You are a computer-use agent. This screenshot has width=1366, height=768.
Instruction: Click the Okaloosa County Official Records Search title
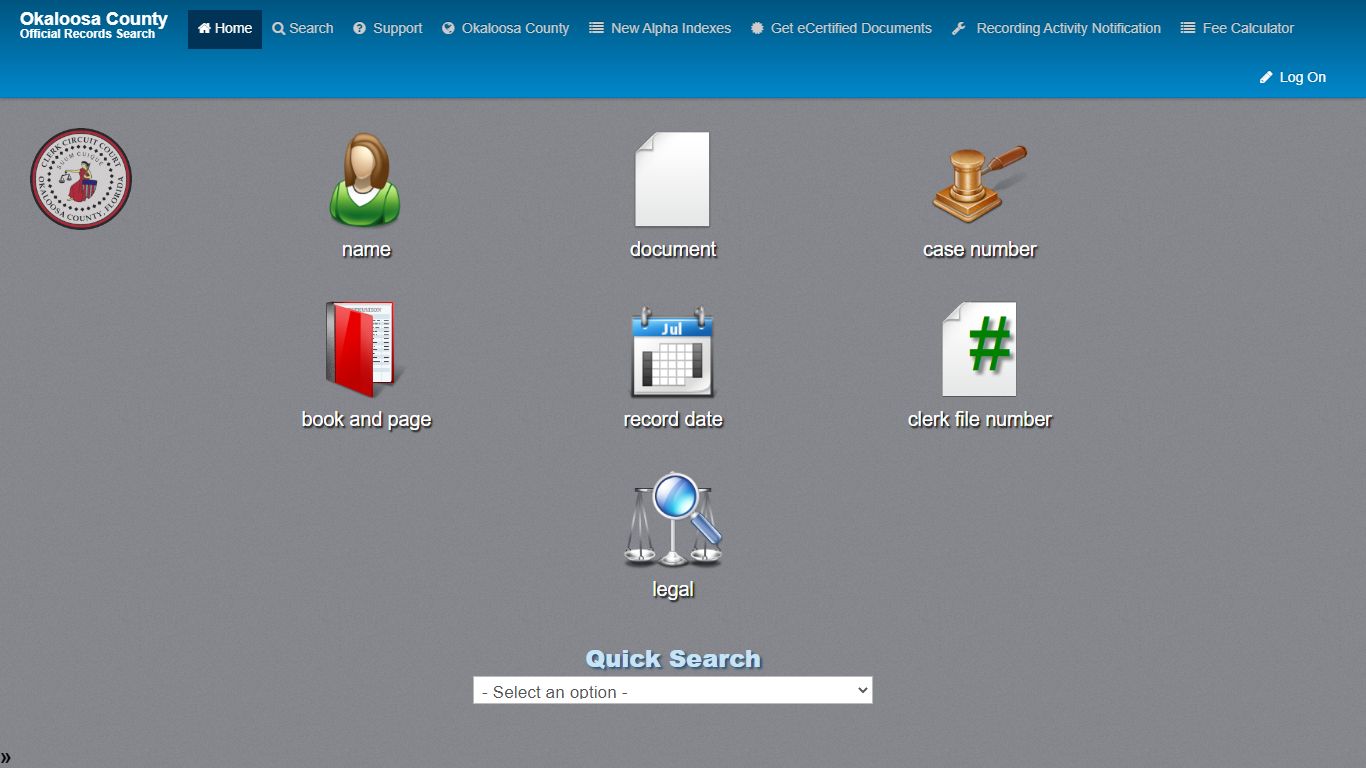click(94, 26)
